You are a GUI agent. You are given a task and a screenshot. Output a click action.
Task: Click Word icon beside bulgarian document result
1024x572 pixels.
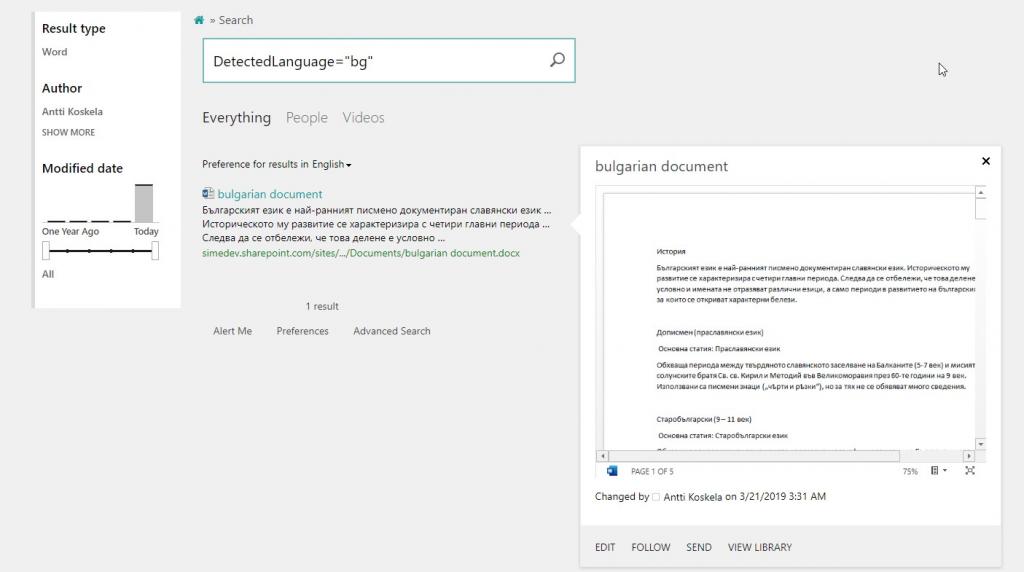[208, 194]
